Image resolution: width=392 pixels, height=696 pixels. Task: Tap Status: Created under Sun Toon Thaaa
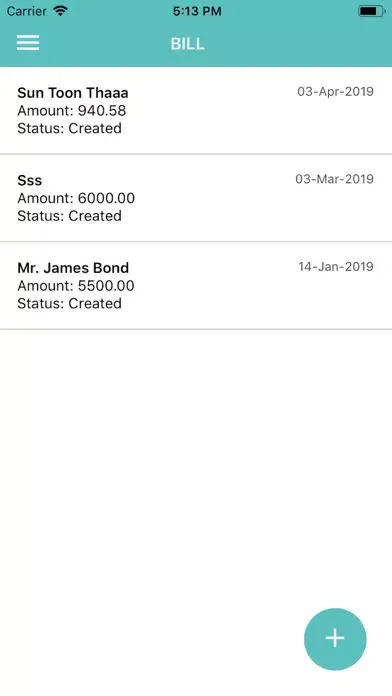(70, 128)
